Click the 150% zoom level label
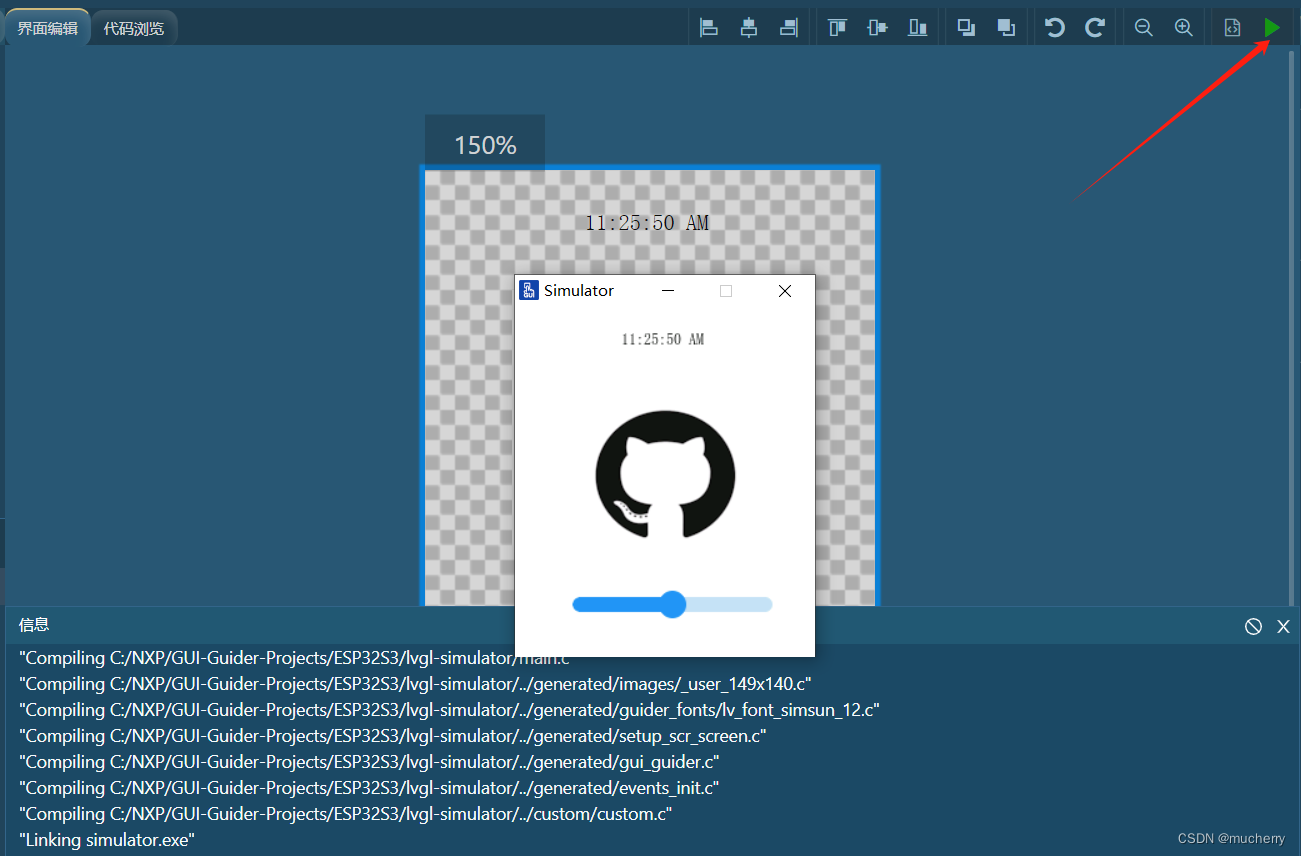Viewport: 1301px width, 856px height. pyautogui.click(x=485, y=145)
